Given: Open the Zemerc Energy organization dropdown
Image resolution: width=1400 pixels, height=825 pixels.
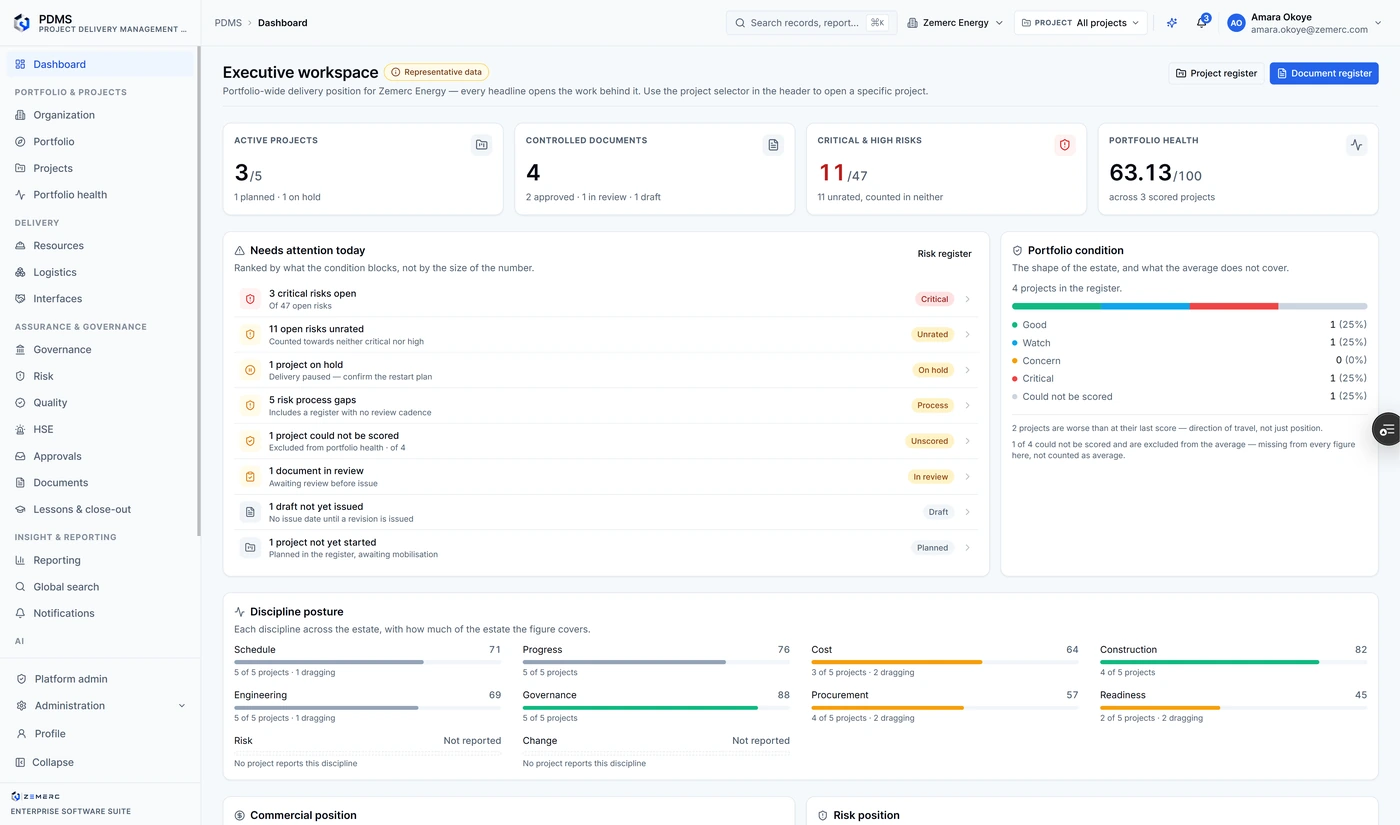Looking at the screenshot, I should [x=955, y=23].
